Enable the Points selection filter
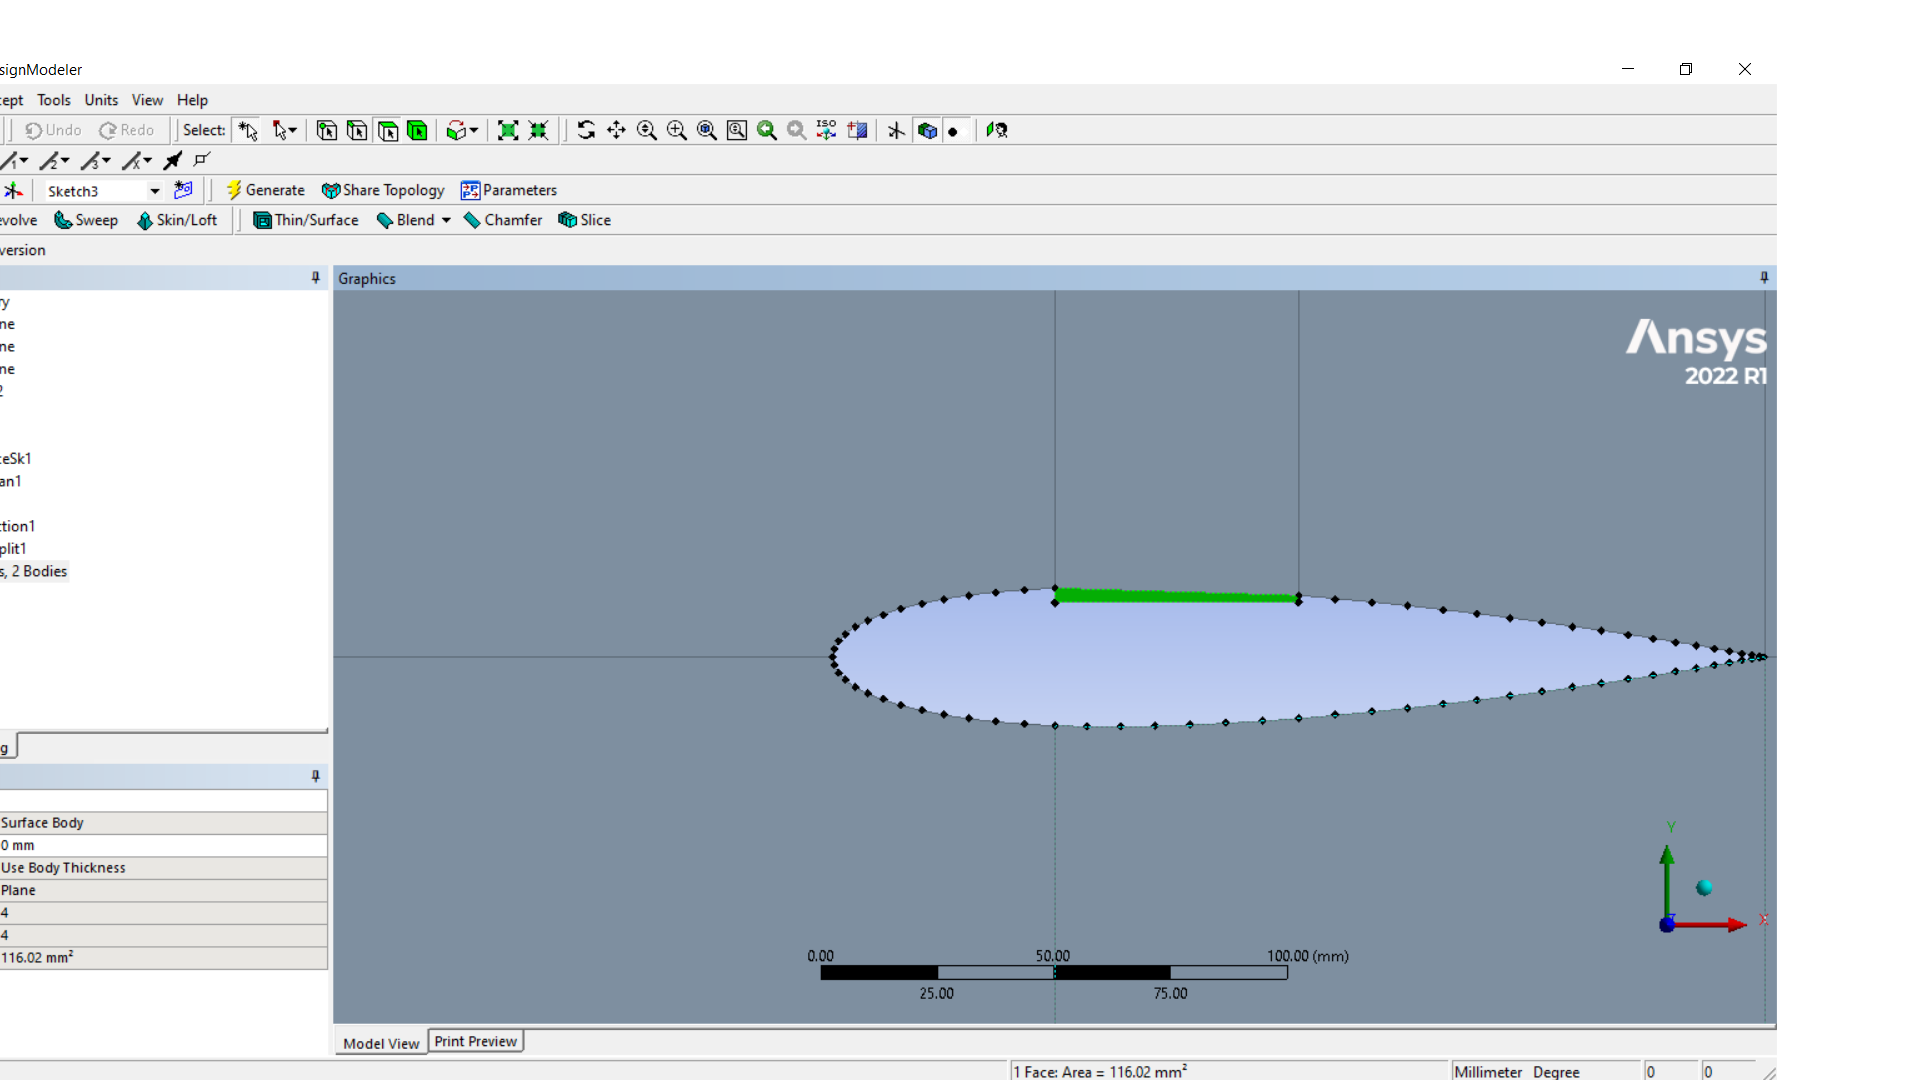This screenshot has height=1080, width=1920. click(x=327, y=130)
